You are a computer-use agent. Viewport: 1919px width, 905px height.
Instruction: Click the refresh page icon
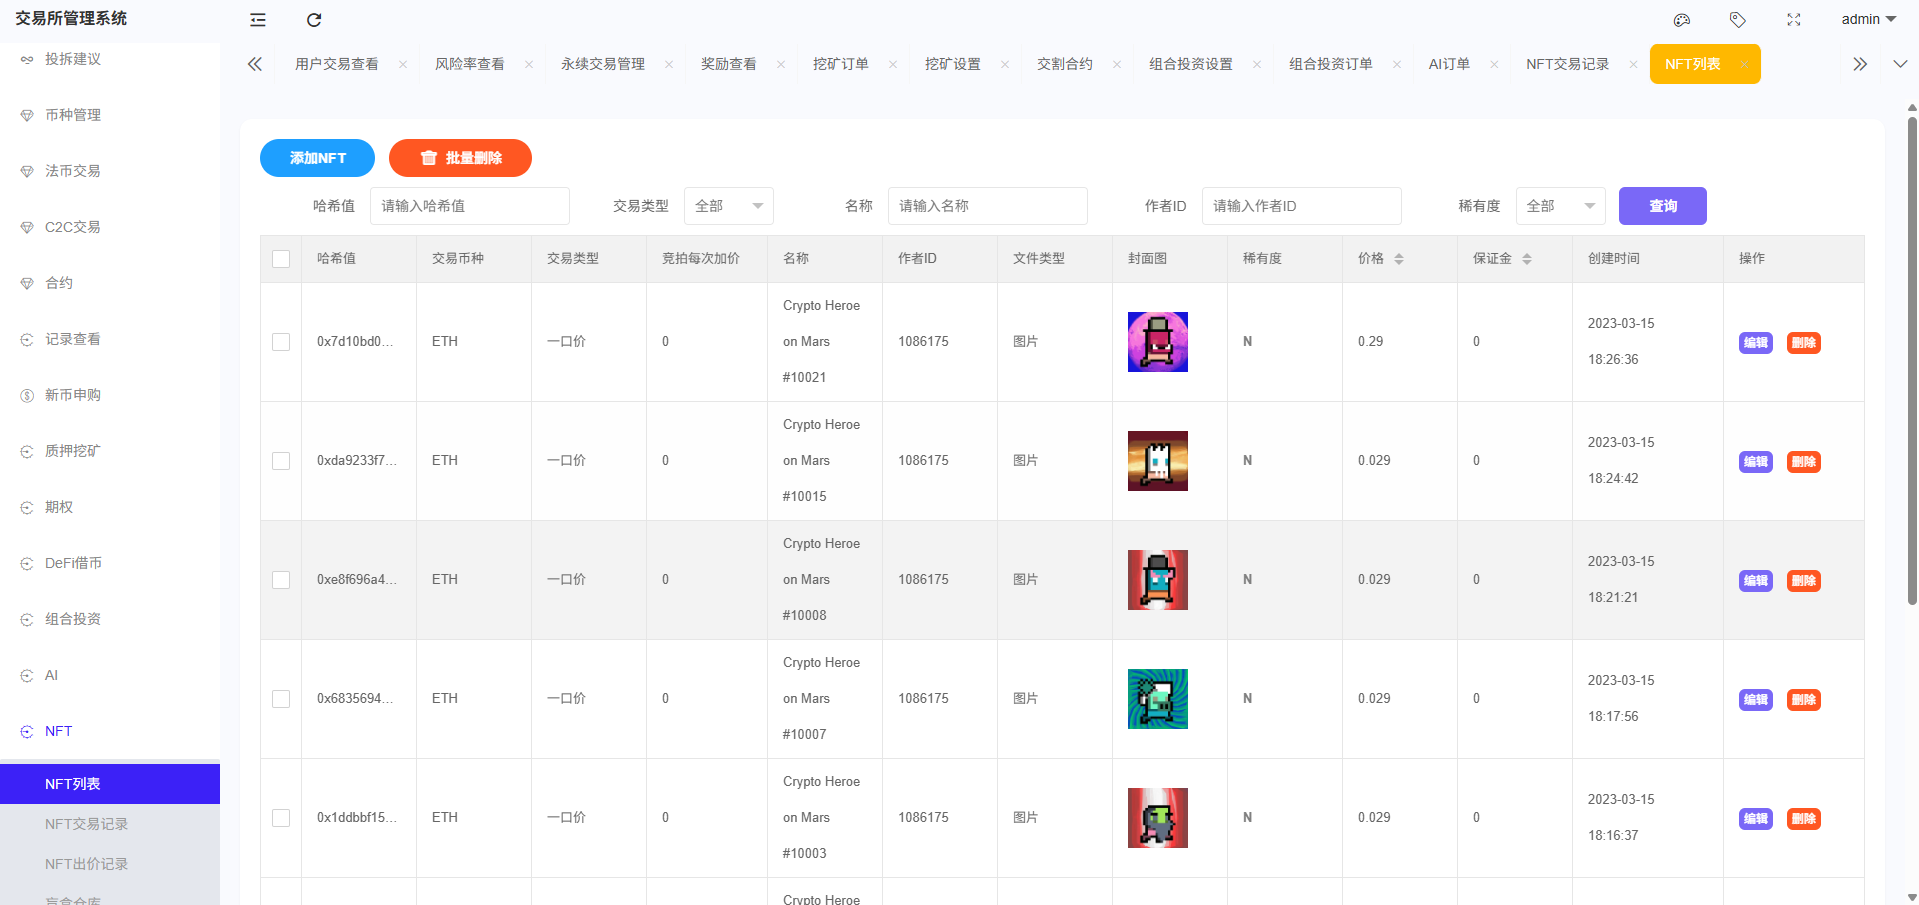tap(314, 20)
